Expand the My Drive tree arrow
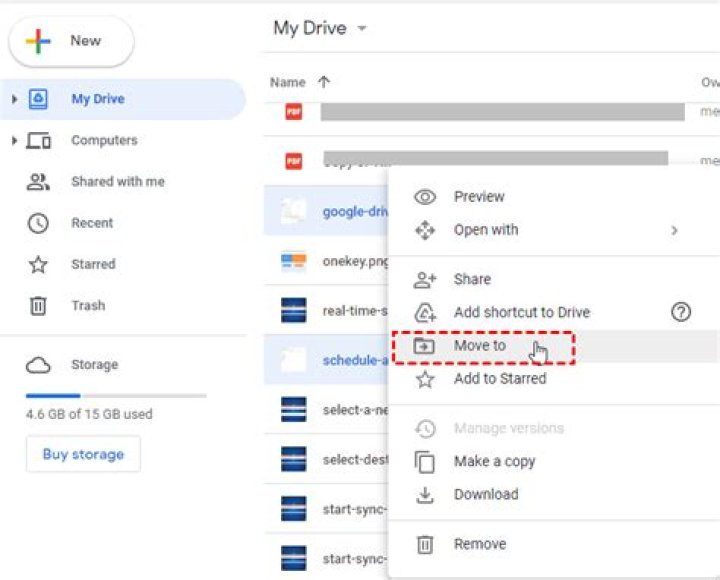 [14, 99]
